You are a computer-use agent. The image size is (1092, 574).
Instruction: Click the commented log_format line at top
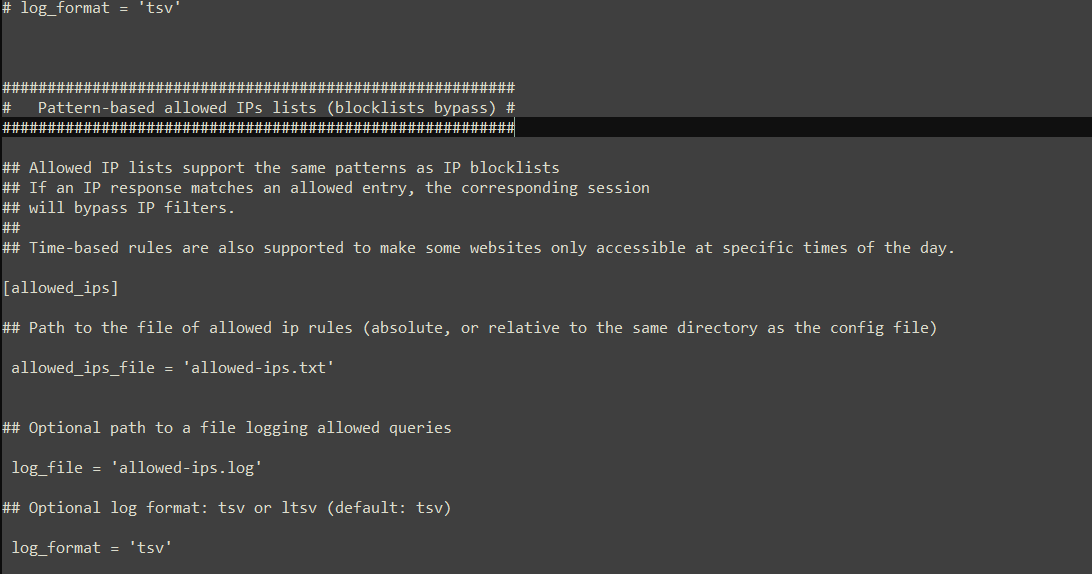(x=91, y=8)
